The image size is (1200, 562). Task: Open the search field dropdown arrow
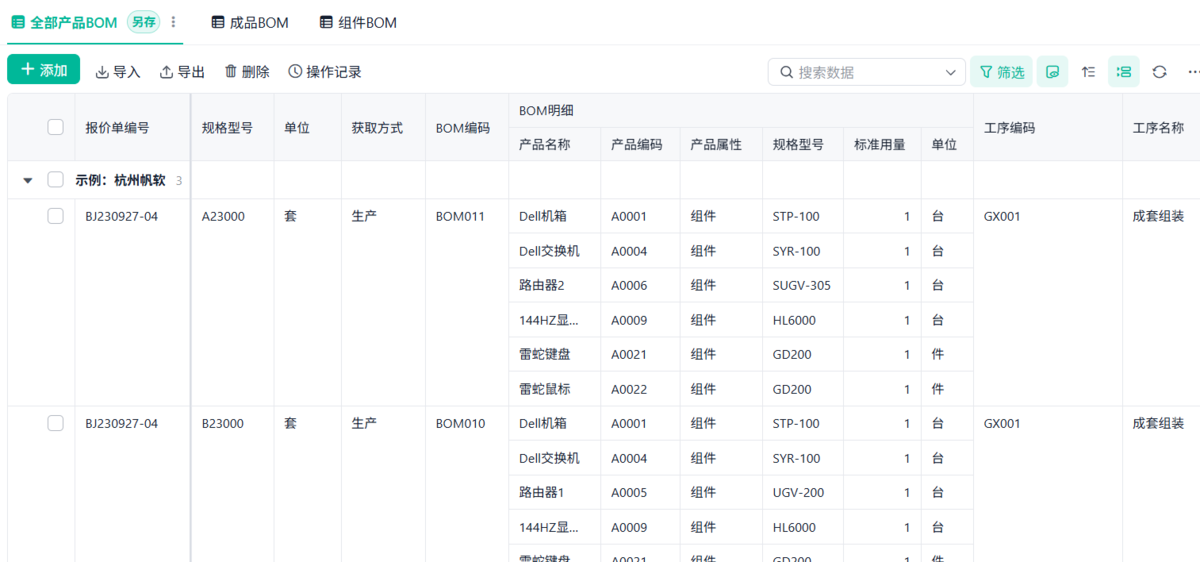point(951,72)
